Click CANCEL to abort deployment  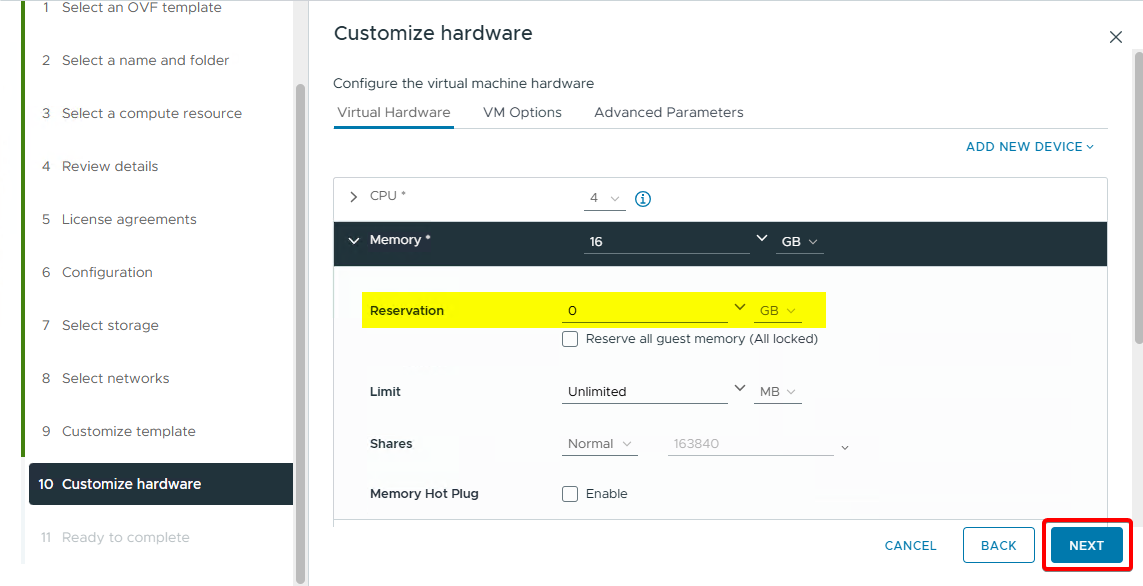pos(910,546)
